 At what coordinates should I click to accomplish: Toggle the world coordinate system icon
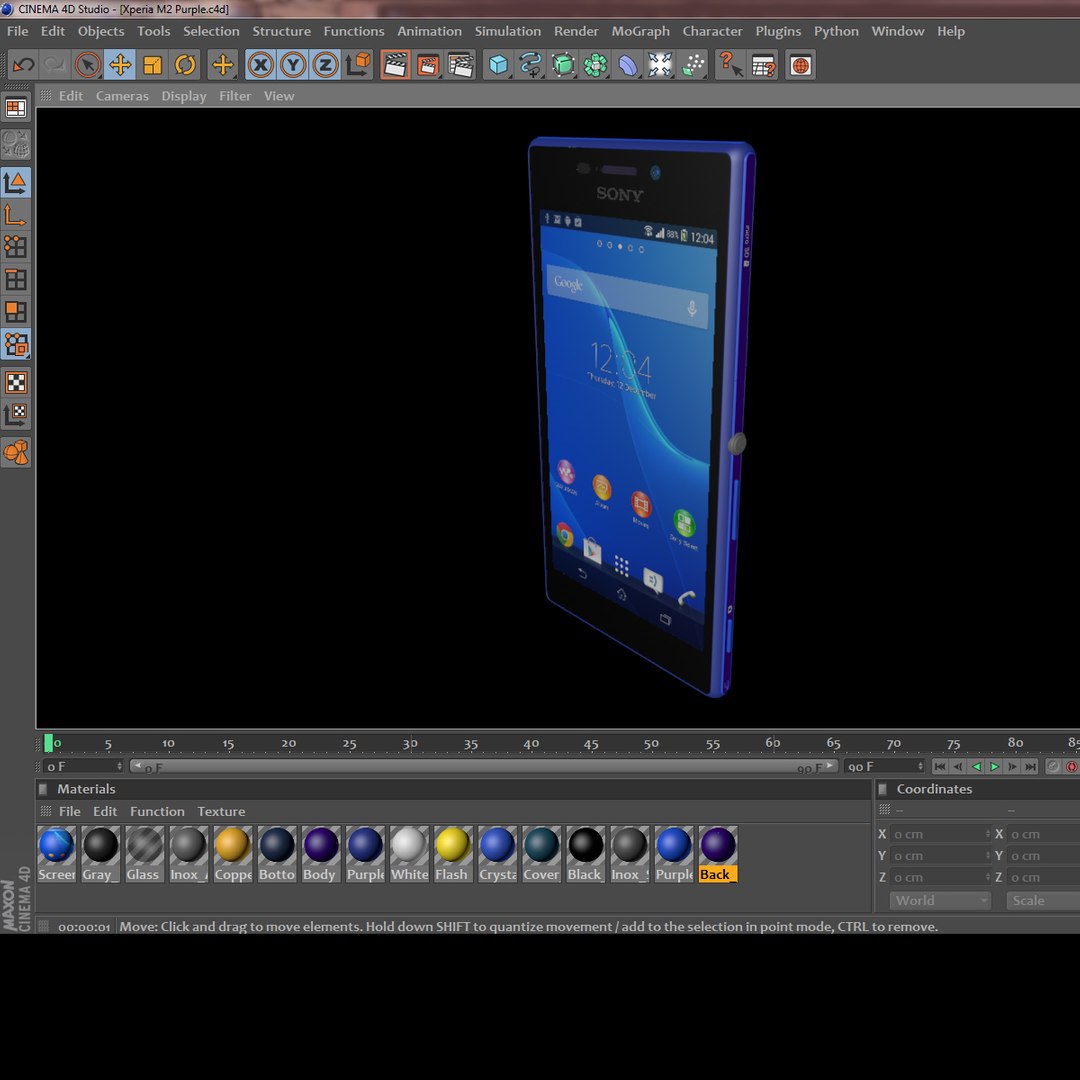358,65
